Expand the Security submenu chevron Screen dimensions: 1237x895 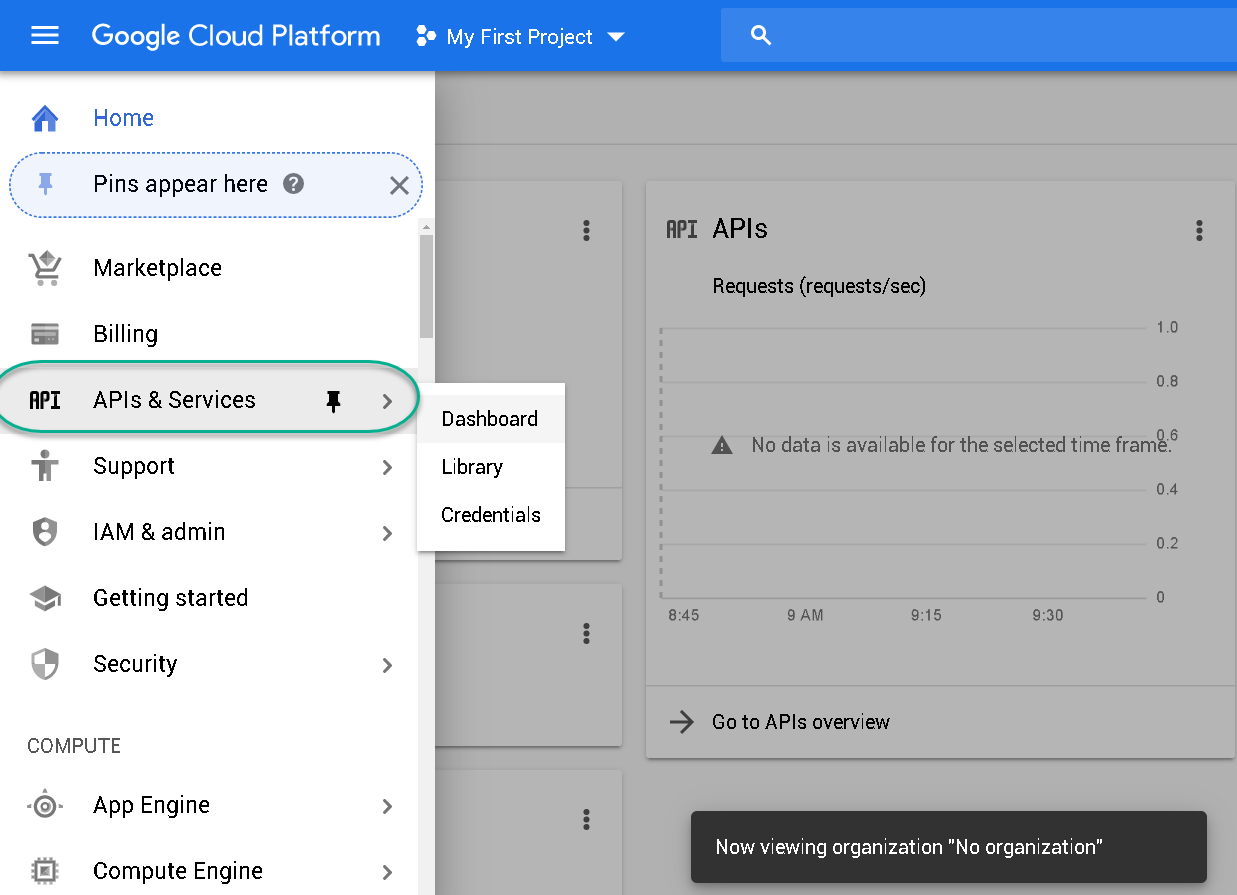tap(387, 665)
